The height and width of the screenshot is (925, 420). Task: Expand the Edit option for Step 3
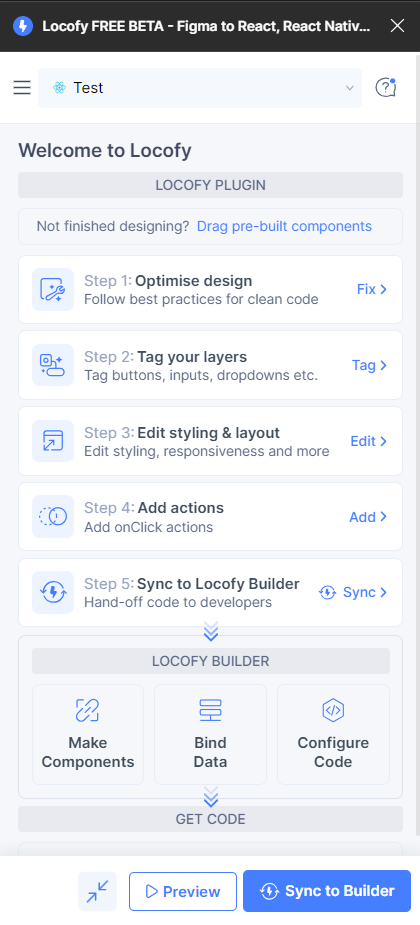coord(369,441)
